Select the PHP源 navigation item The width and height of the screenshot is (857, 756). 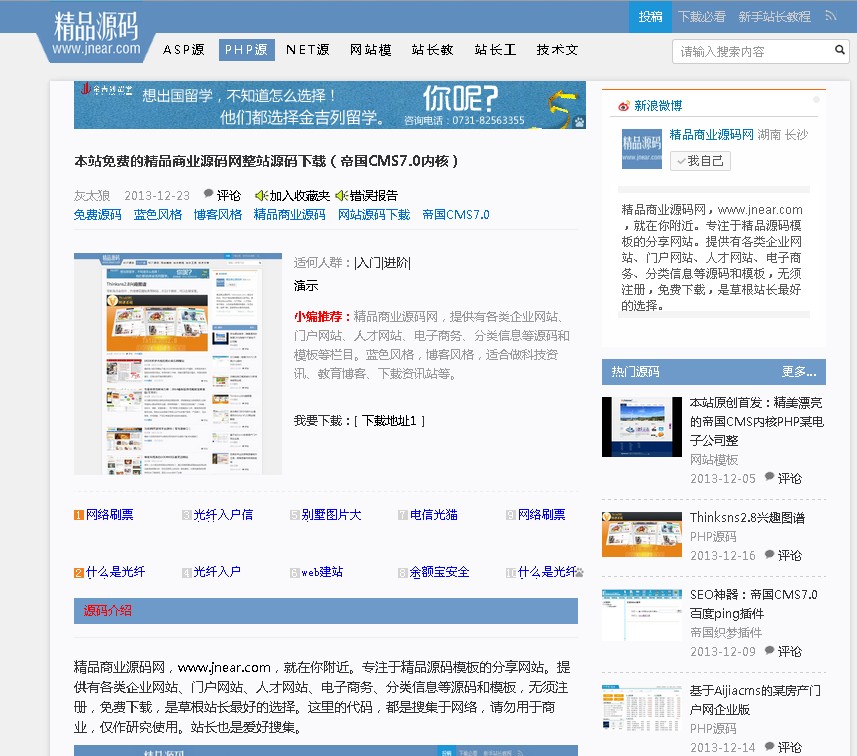coord(246,50)
